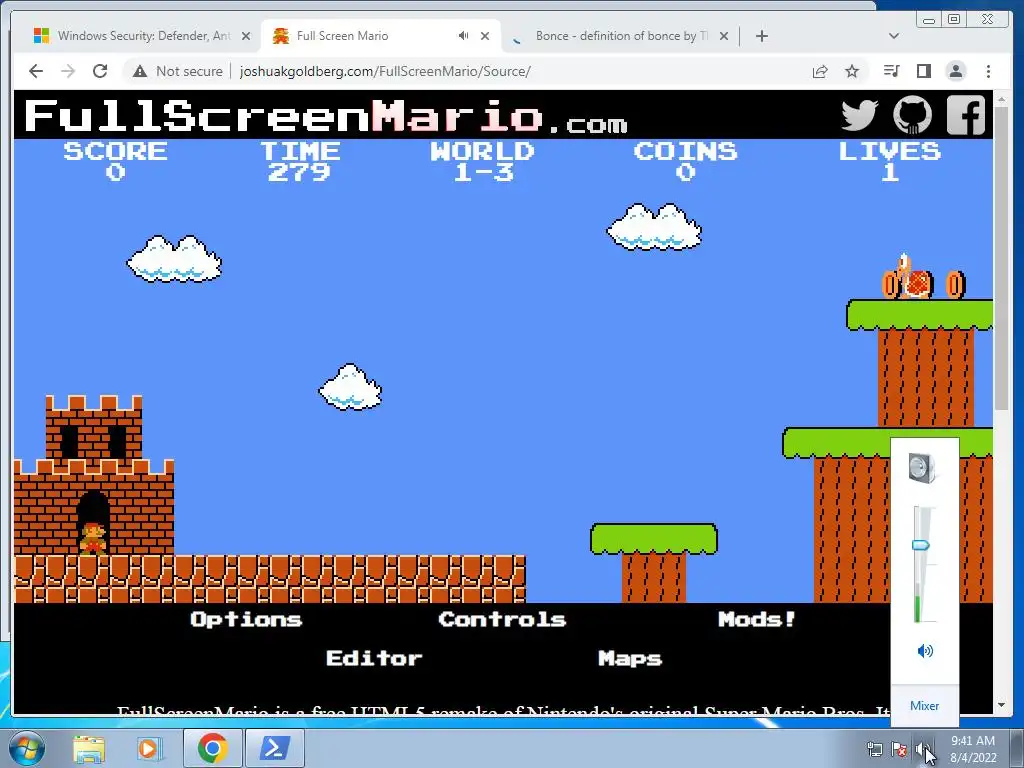The height and width of the screenshot is (768, 1024).
Task: Open Chrome side panel icon
Action: [923, 71]
